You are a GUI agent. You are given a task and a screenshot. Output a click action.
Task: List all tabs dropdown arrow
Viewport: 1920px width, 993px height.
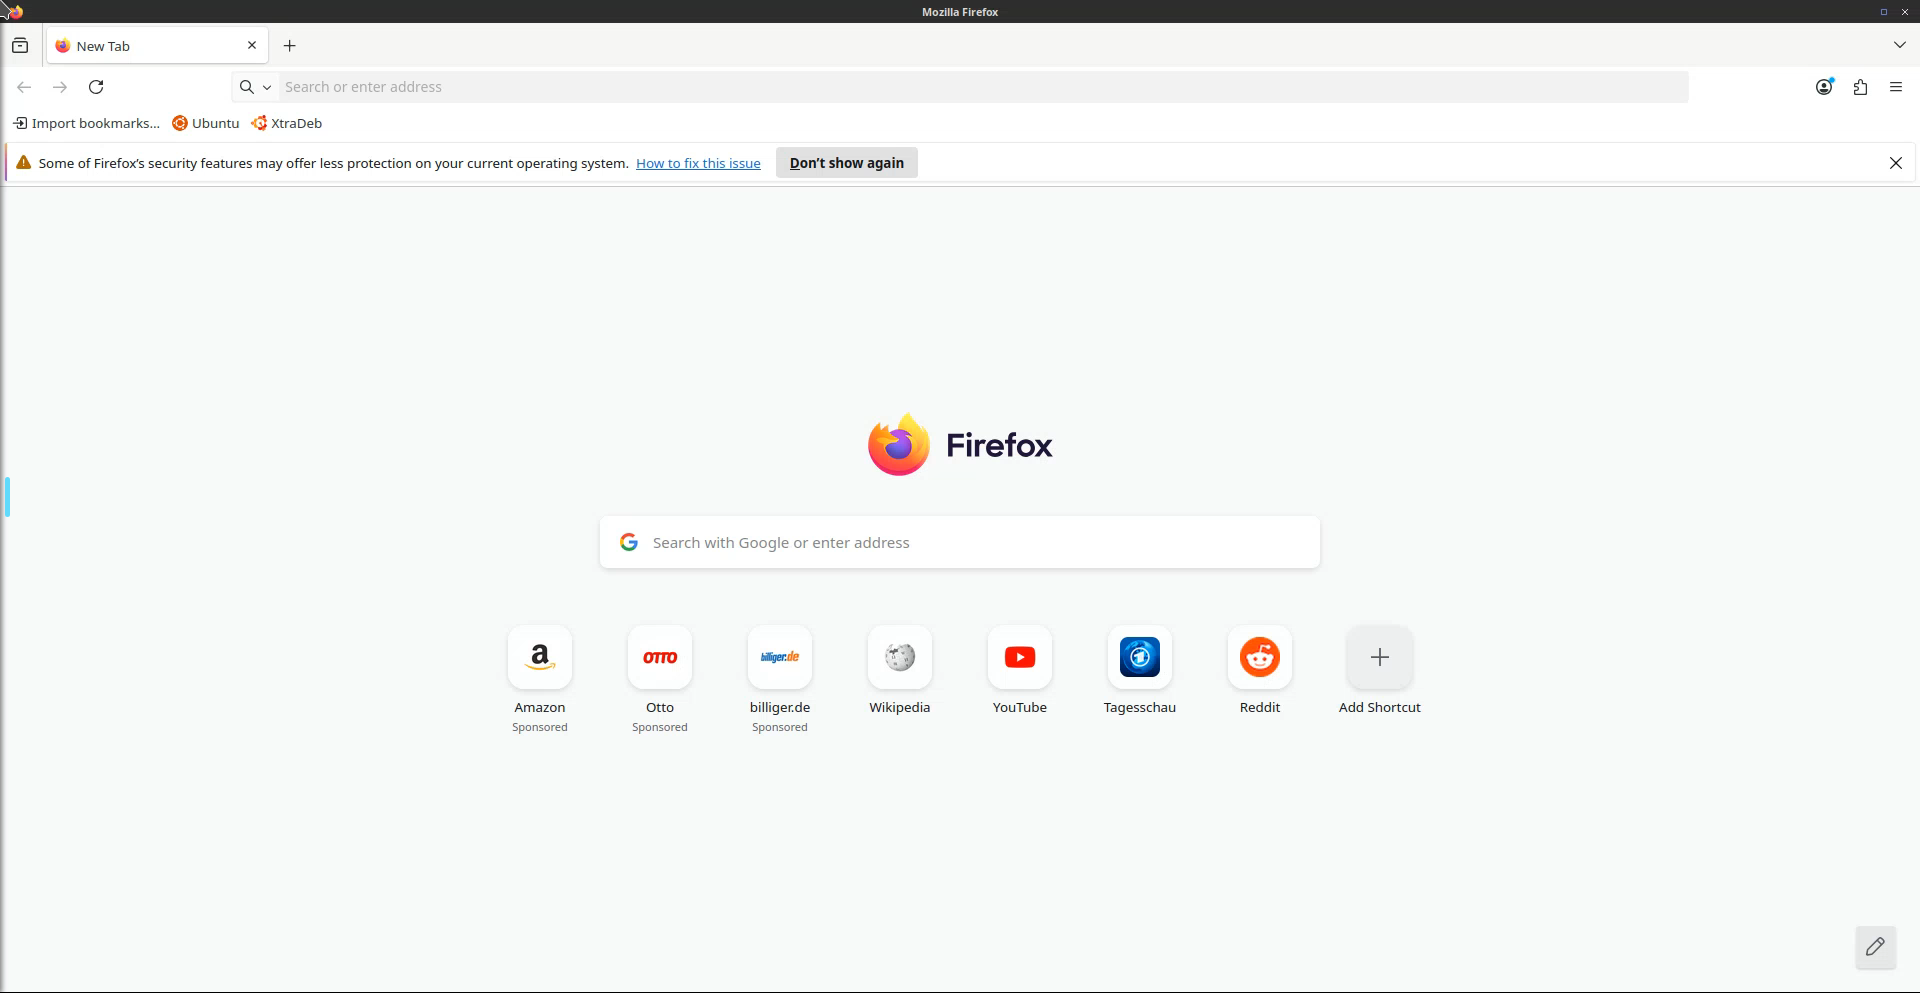point(1899,46)
